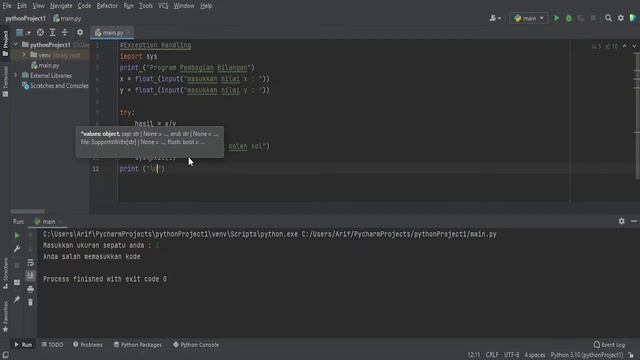Open the Code menu
The image size is (640, 360).
pyautogui.click(x=84, y=6)
